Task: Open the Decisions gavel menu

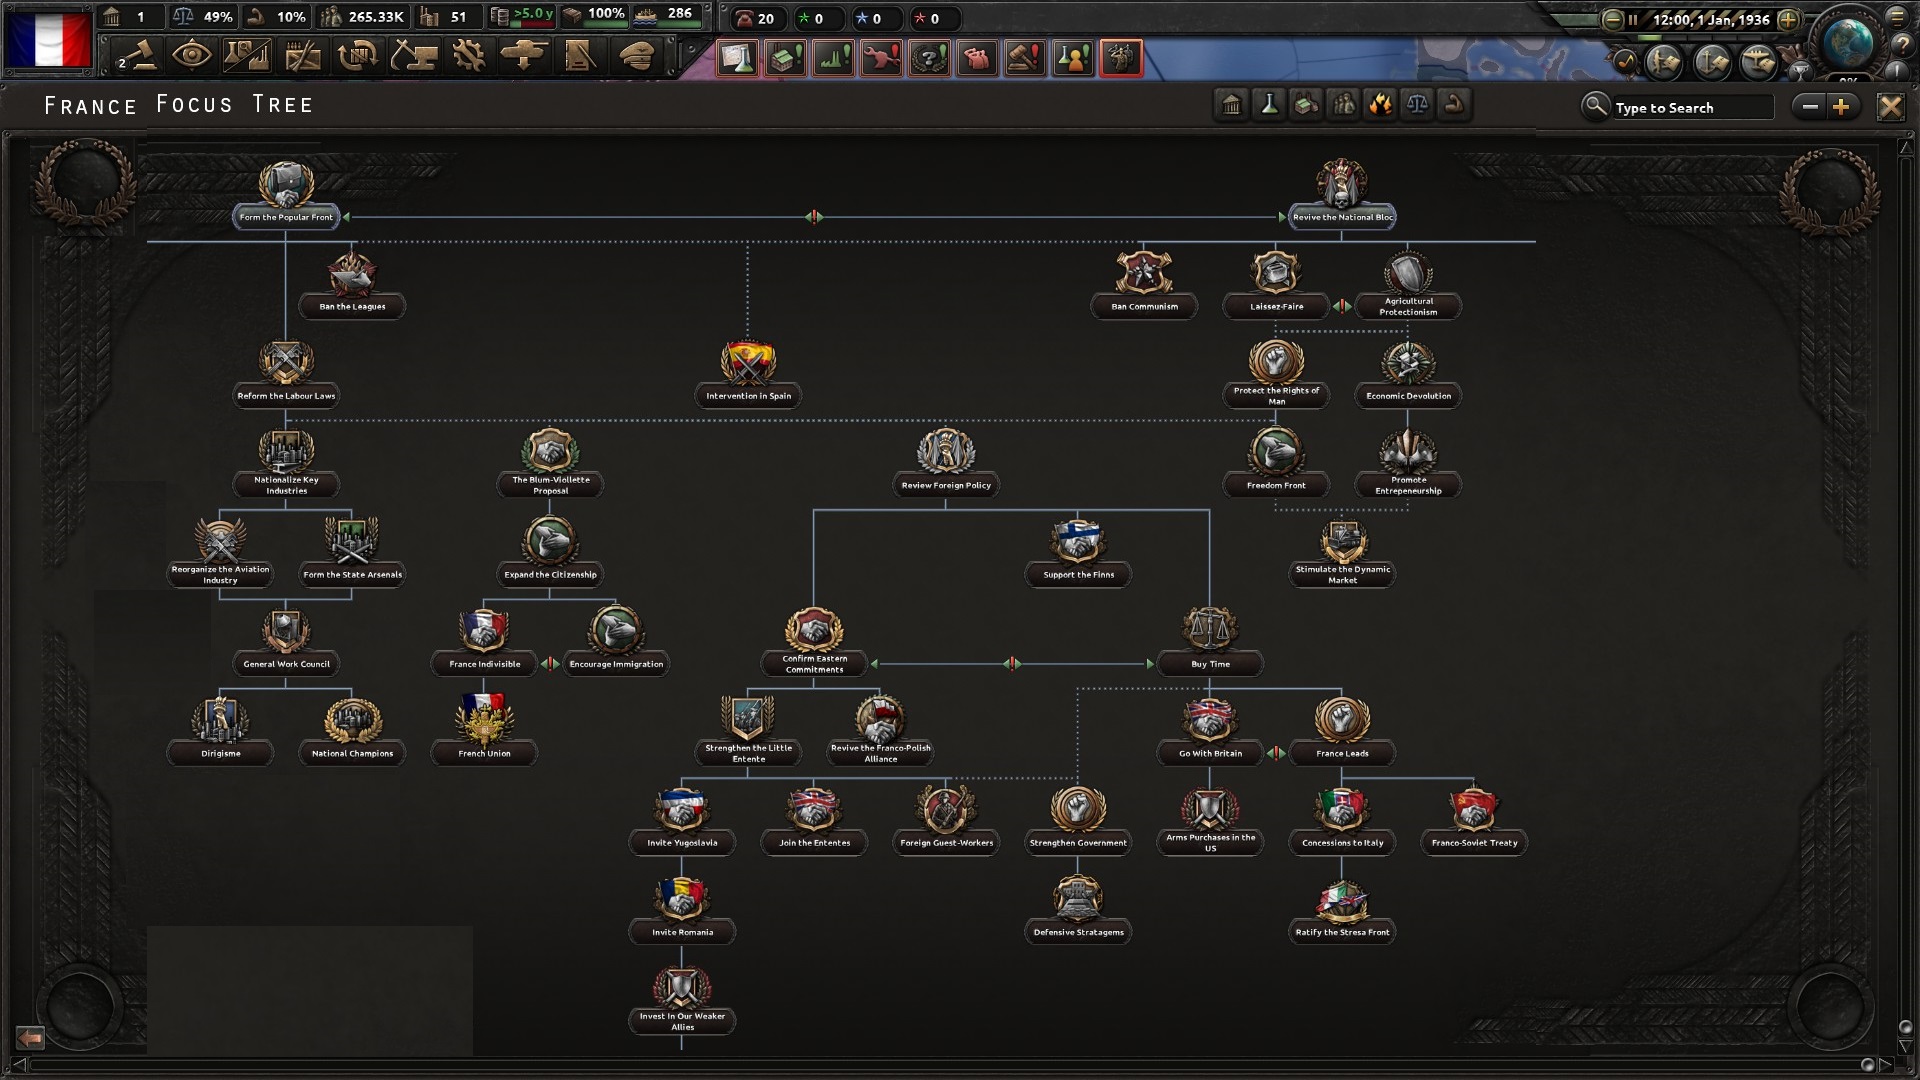Action: 136,56
